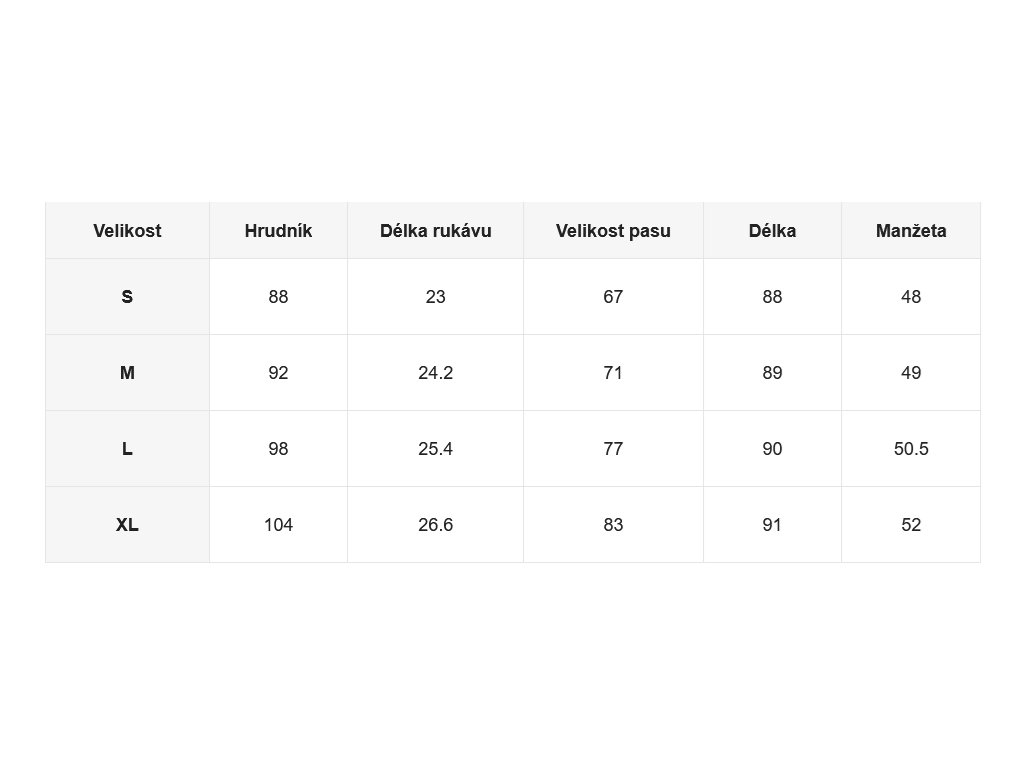Click the Délka rukávu header cell
This screenshot has width=1024, height=768.
coord(435,231)
